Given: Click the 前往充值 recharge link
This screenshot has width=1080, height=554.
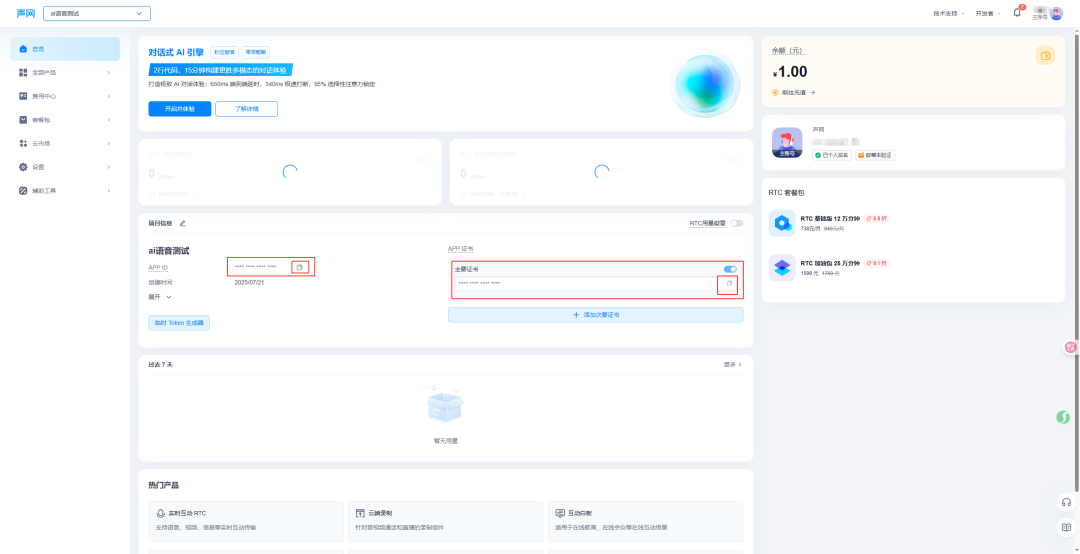Looking at the screenshot, I should point(793,92).
